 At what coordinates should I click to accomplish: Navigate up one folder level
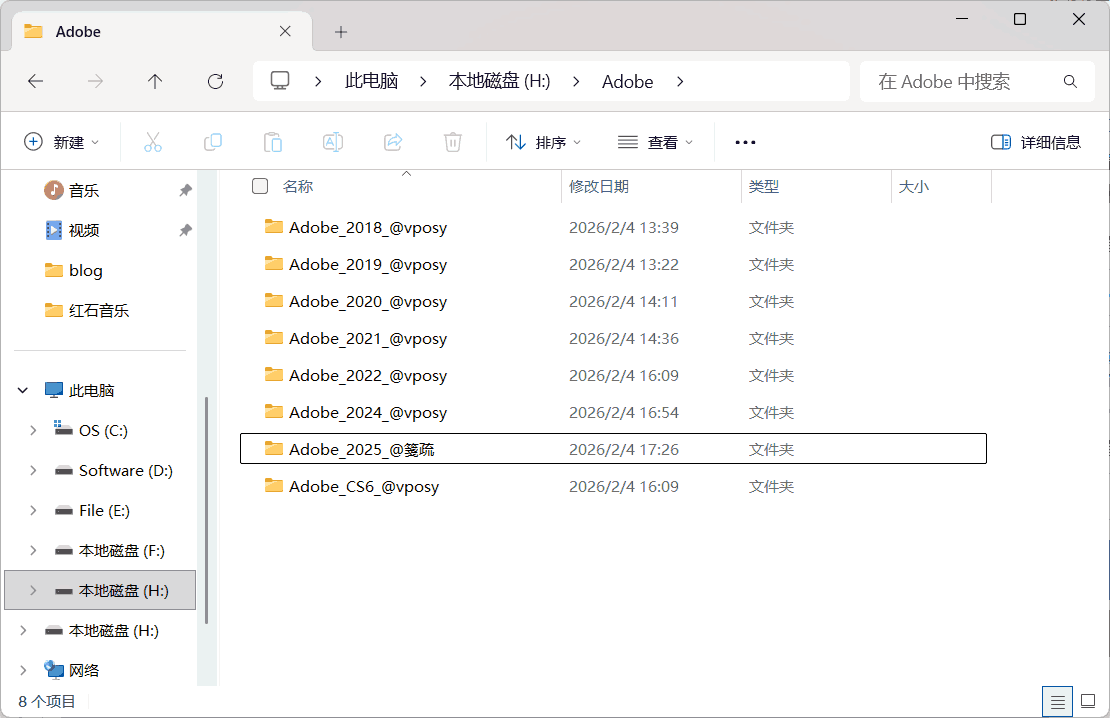[x=155, y=81]
